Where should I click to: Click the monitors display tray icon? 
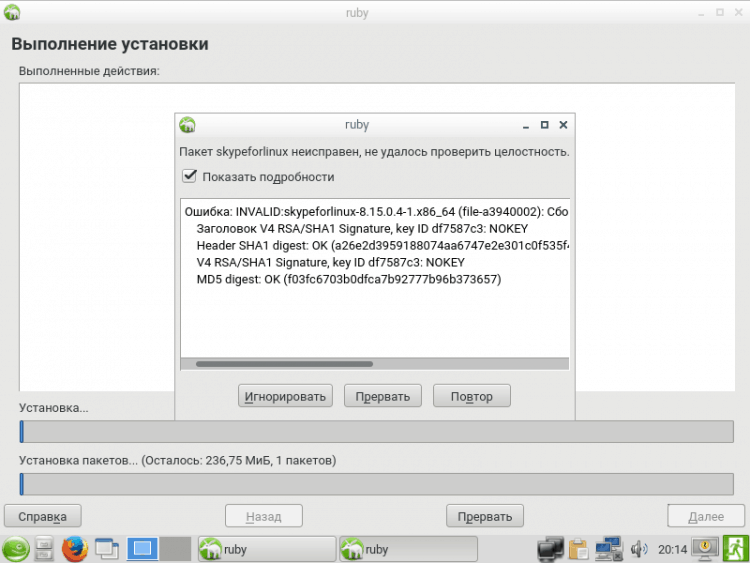(x=550, y=549)
